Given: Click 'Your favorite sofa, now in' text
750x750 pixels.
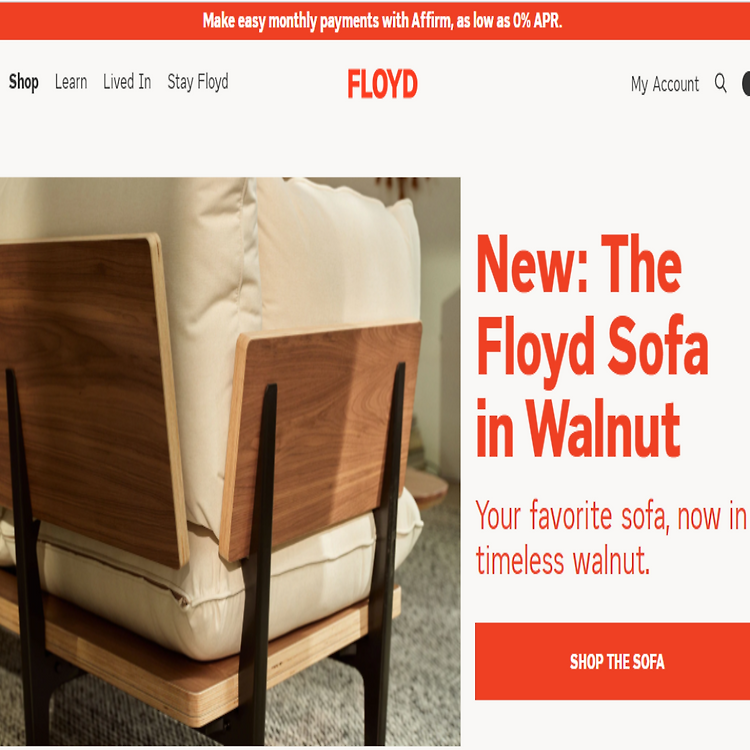Looking at the screenshot, I should pos(611,516).
